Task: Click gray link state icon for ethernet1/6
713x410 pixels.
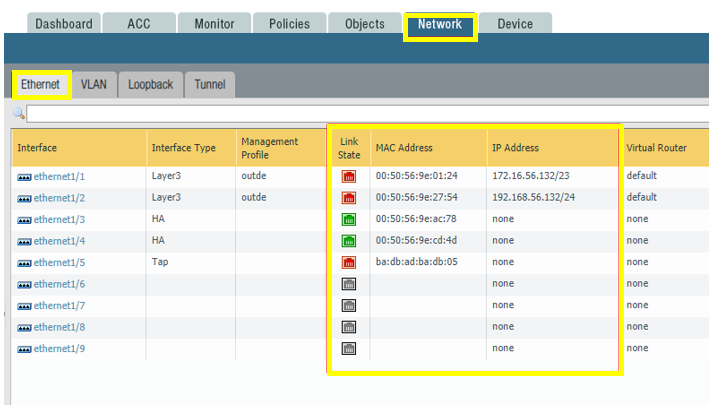Action: [349, 284]
